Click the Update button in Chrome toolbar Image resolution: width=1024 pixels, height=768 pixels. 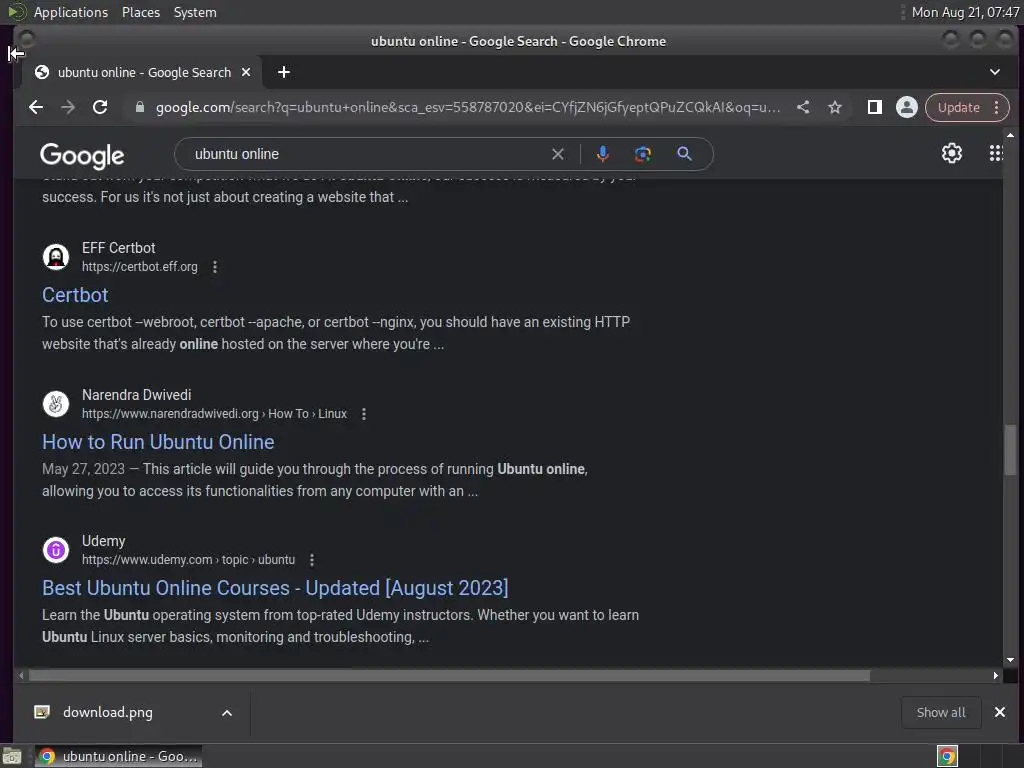[x=958, y=107]
